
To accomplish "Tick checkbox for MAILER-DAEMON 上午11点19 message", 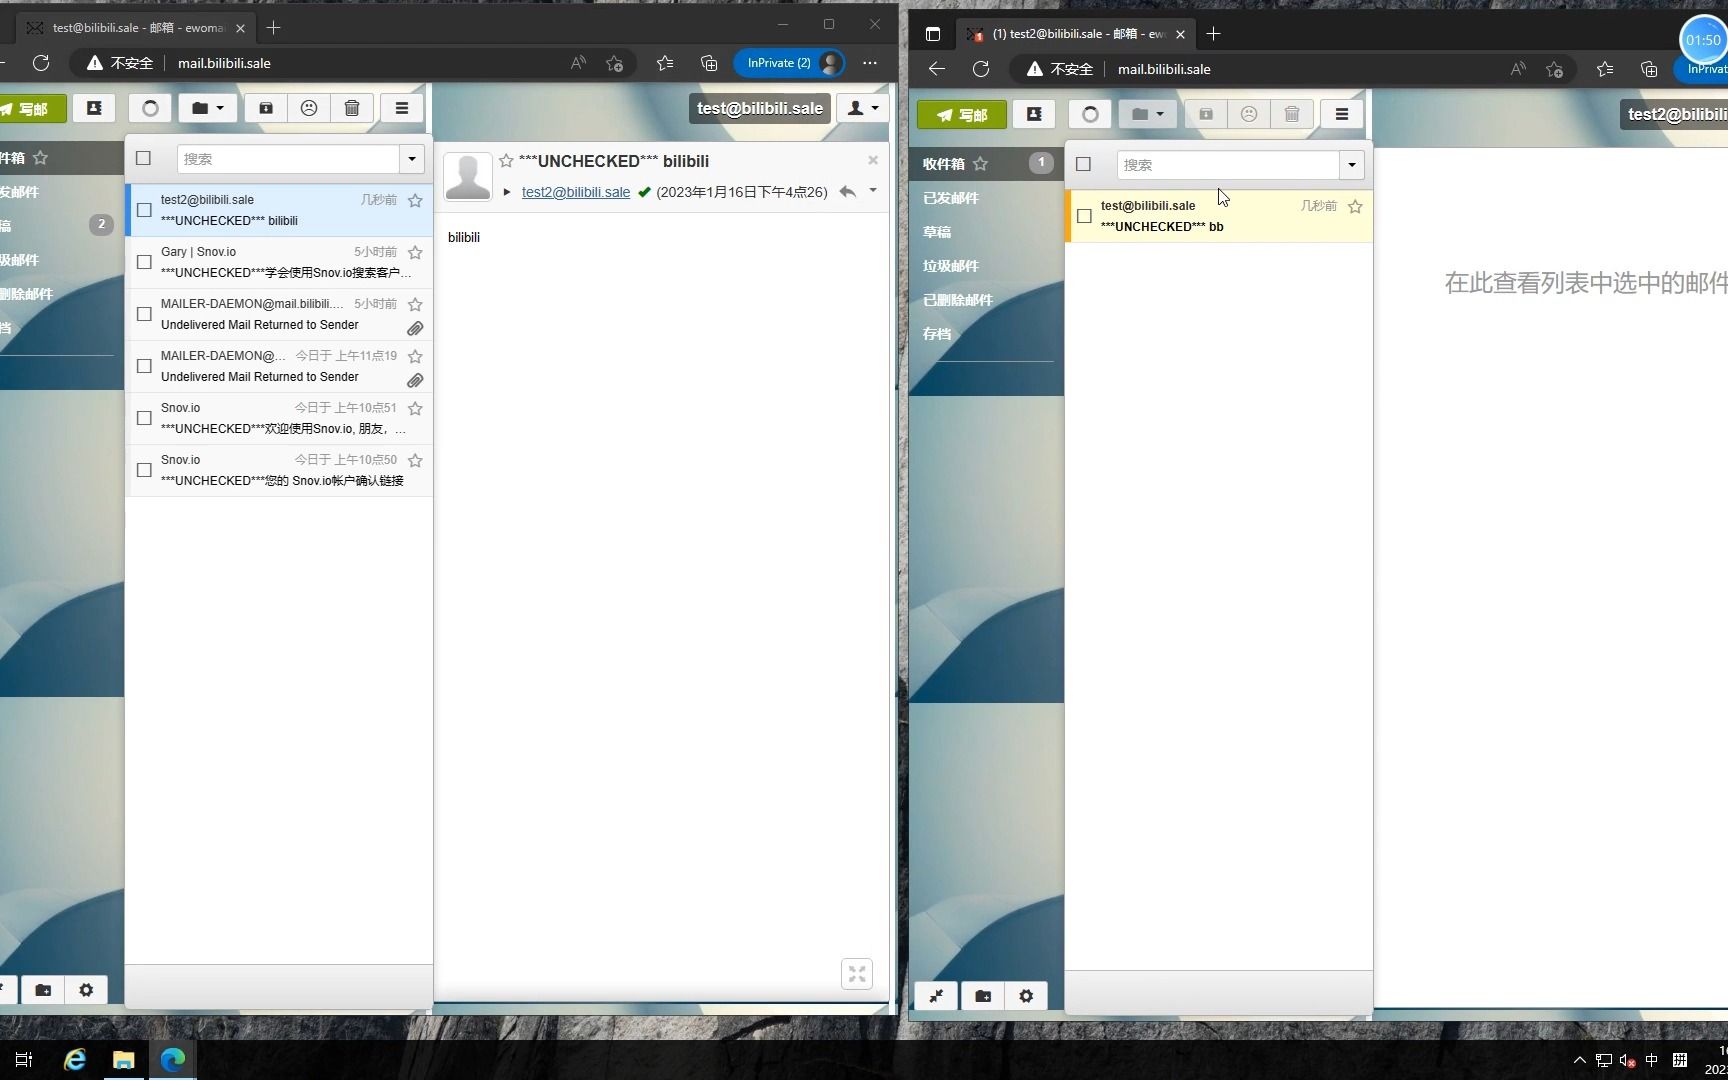I will pos(144,366).
